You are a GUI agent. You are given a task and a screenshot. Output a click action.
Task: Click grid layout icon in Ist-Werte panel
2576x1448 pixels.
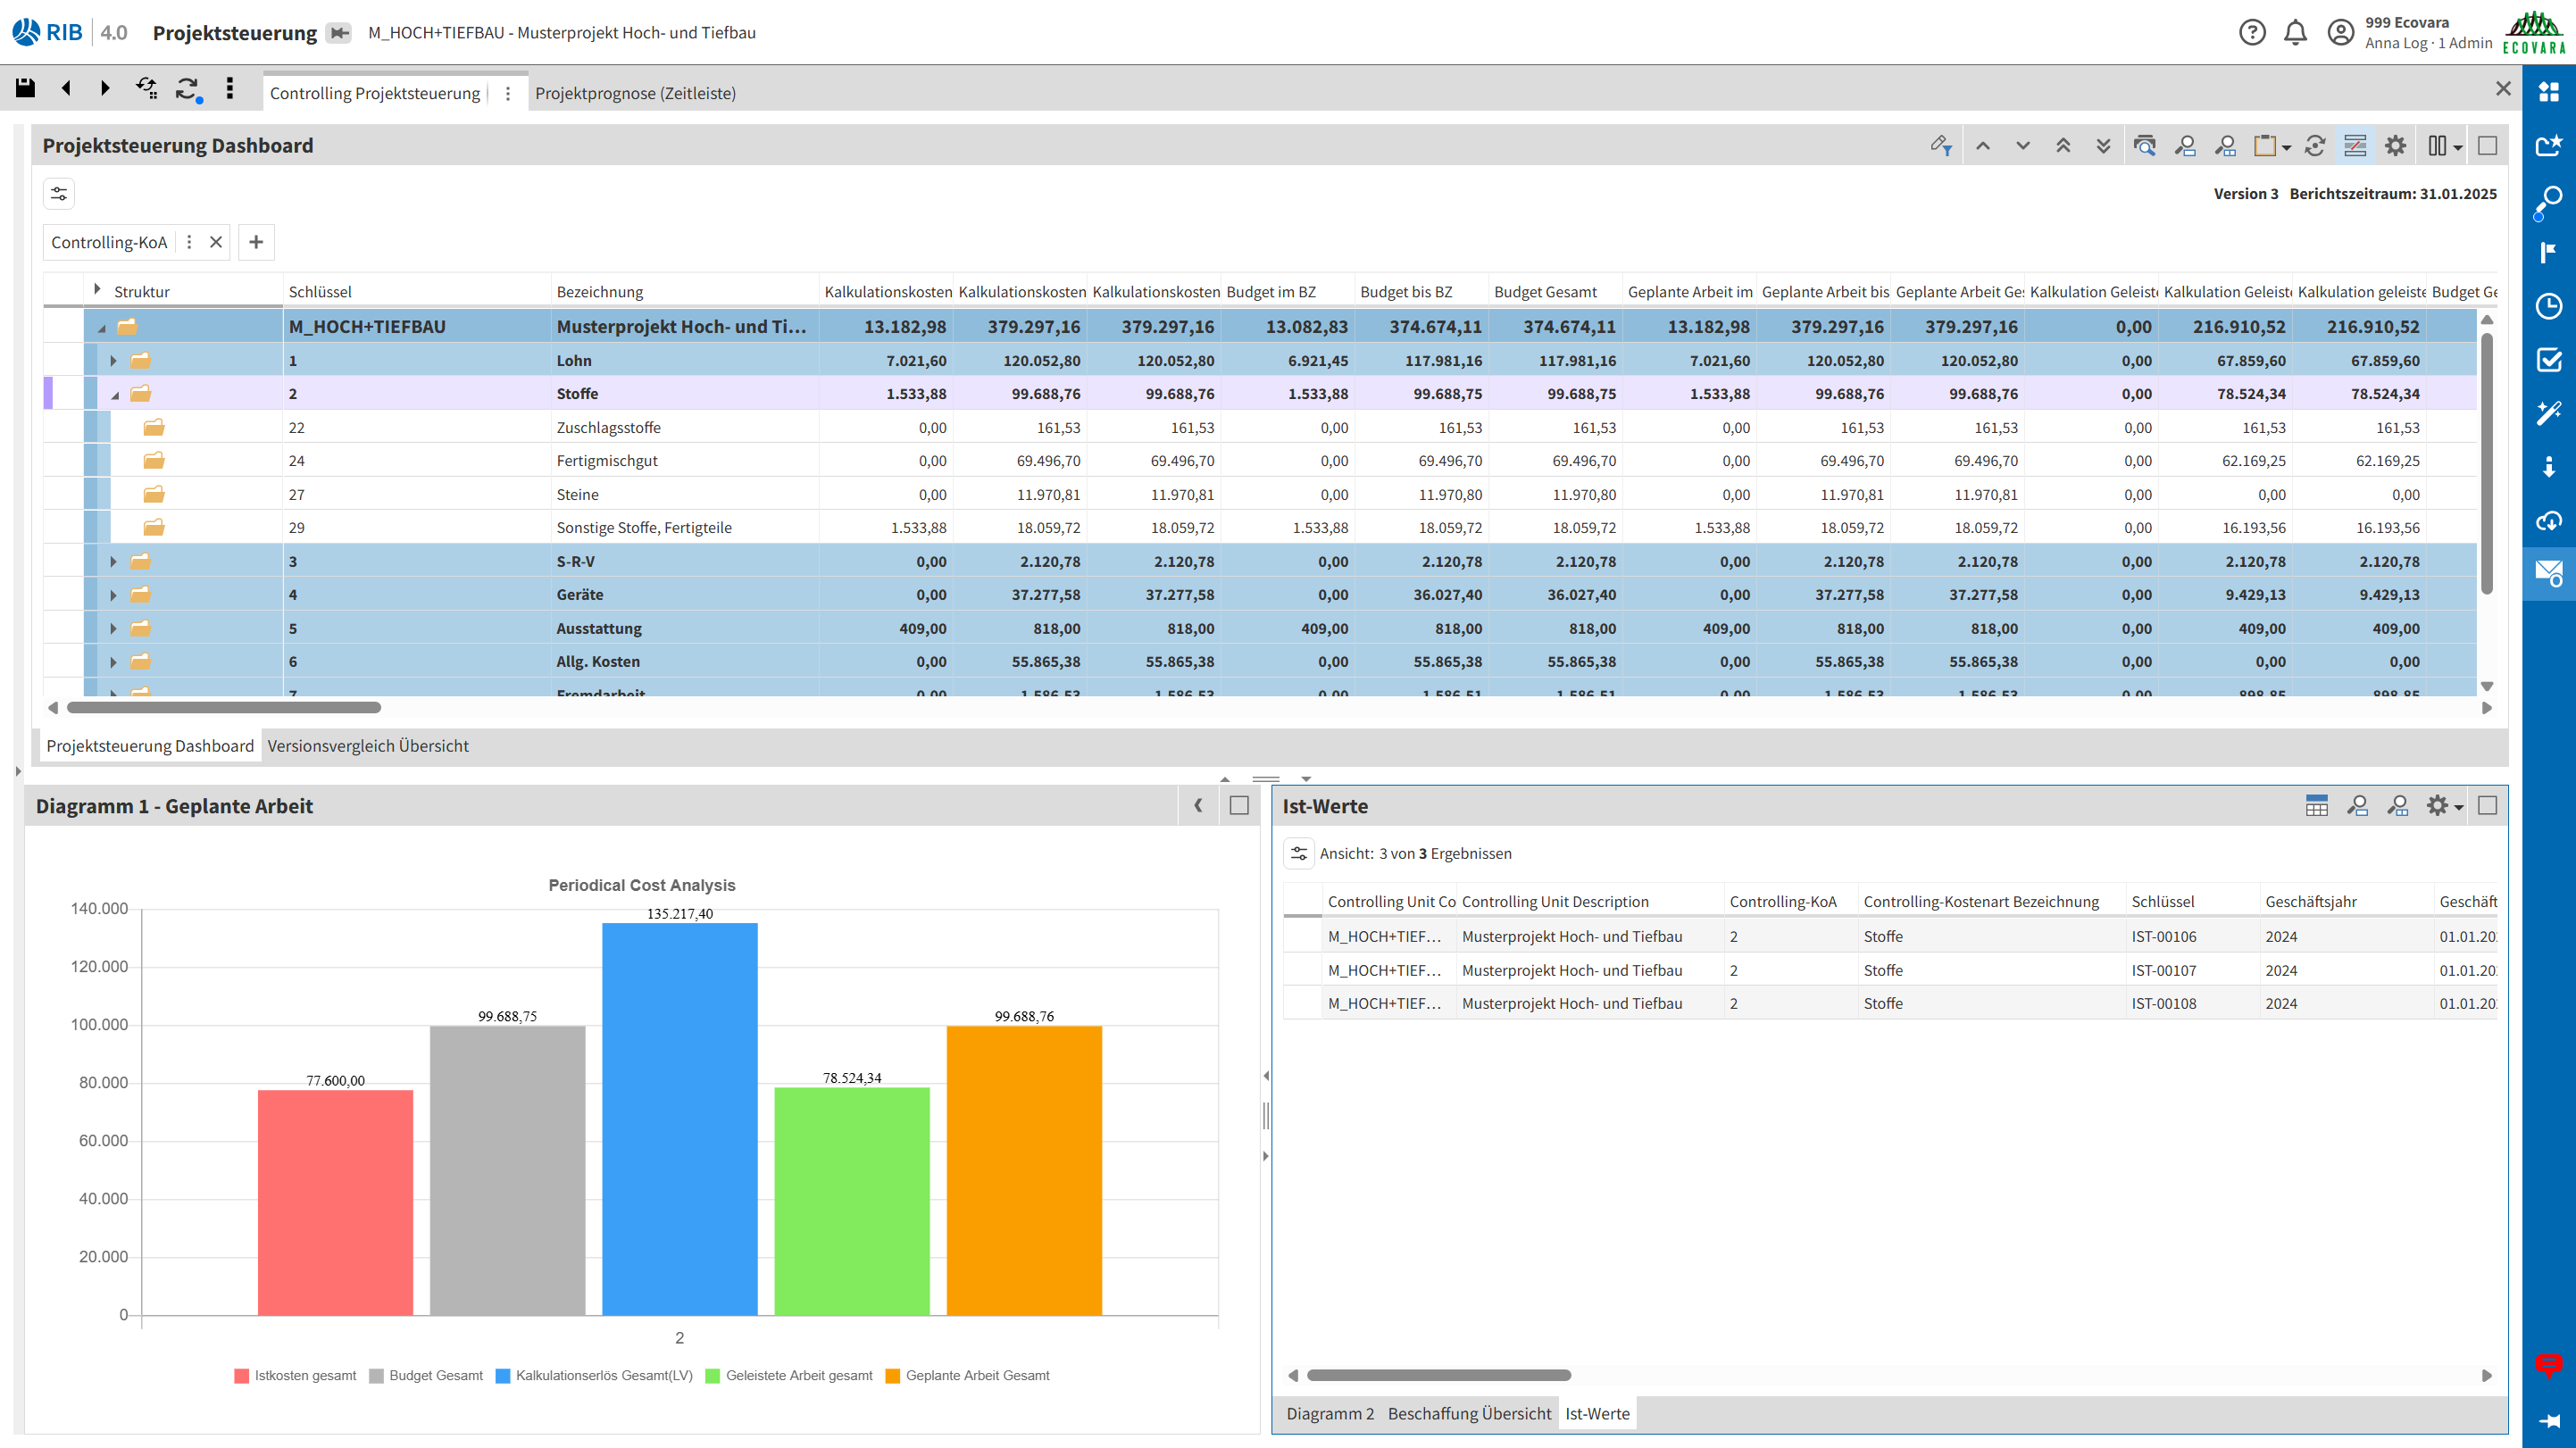click(2316, 806)
